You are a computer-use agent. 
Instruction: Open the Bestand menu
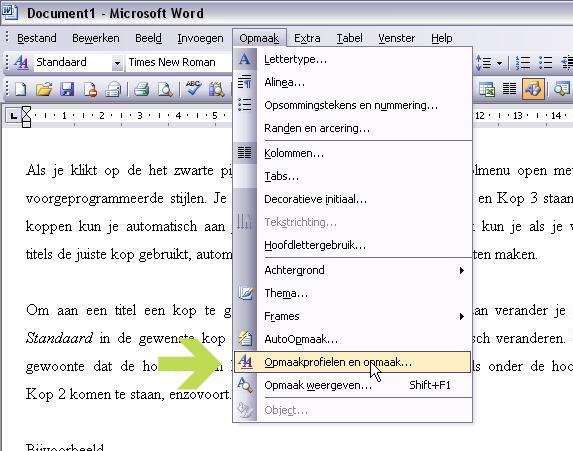coord(37,38)
